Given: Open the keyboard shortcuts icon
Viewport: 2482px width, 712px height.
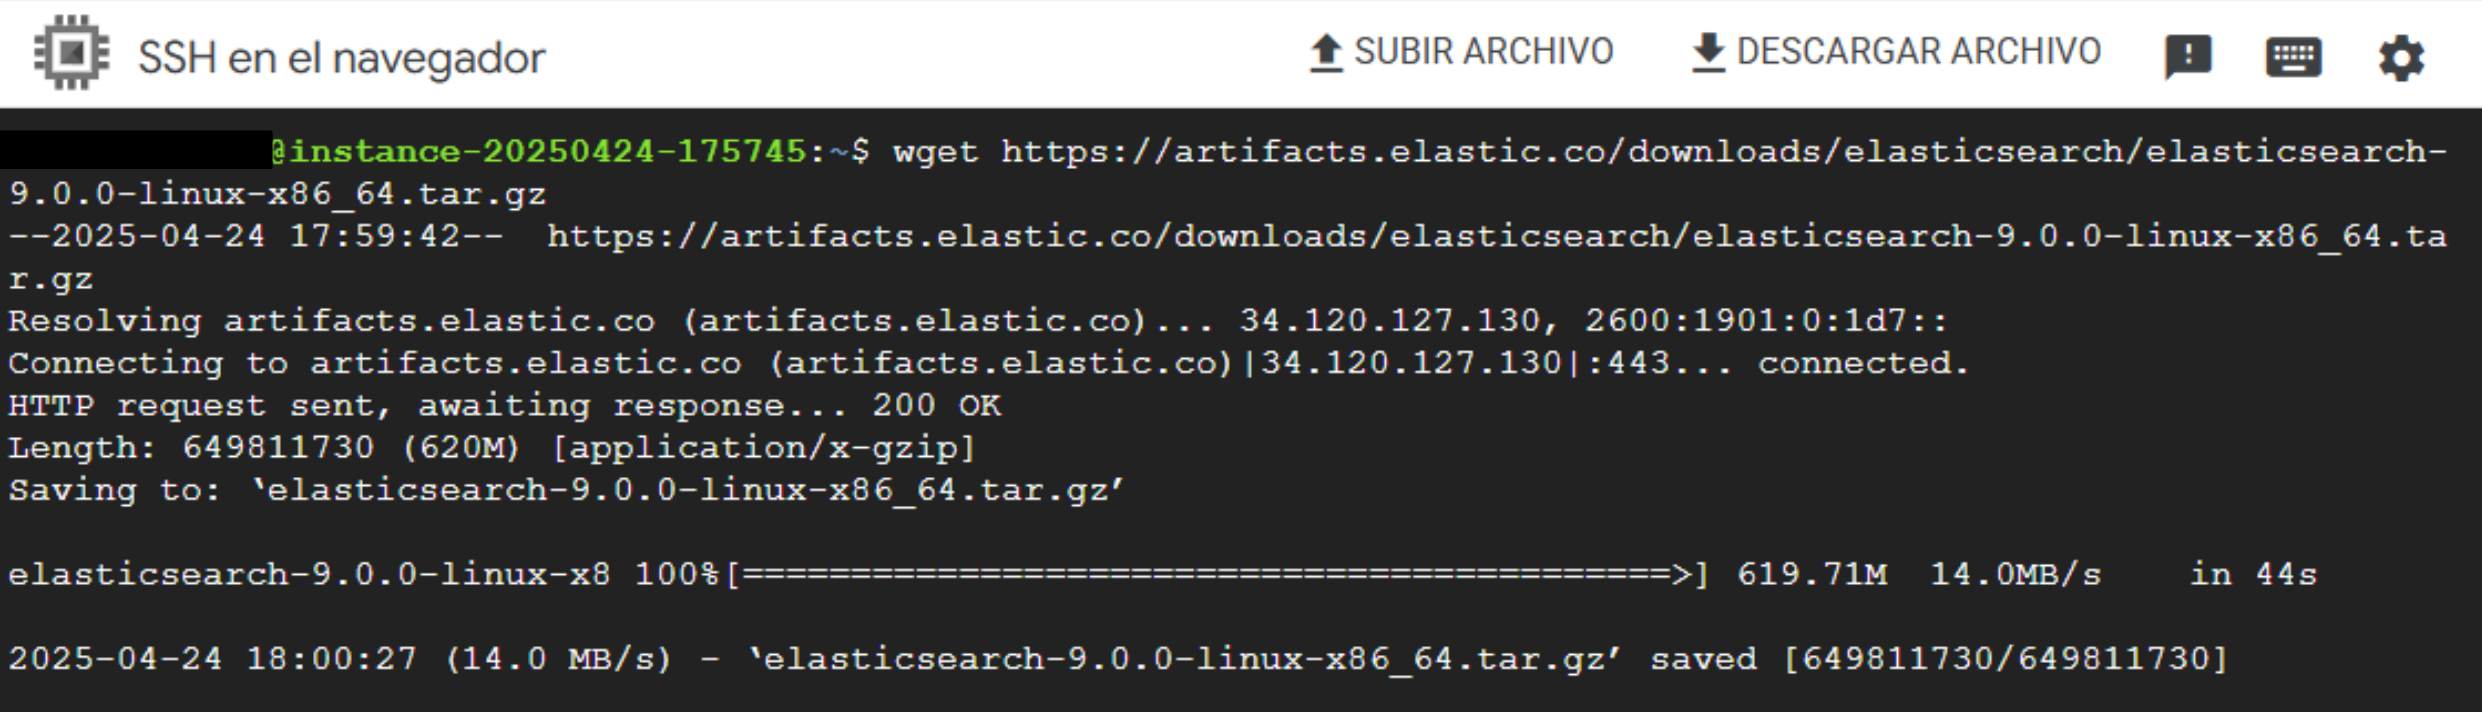Looking at the screenshot, I should (2293, 57).
